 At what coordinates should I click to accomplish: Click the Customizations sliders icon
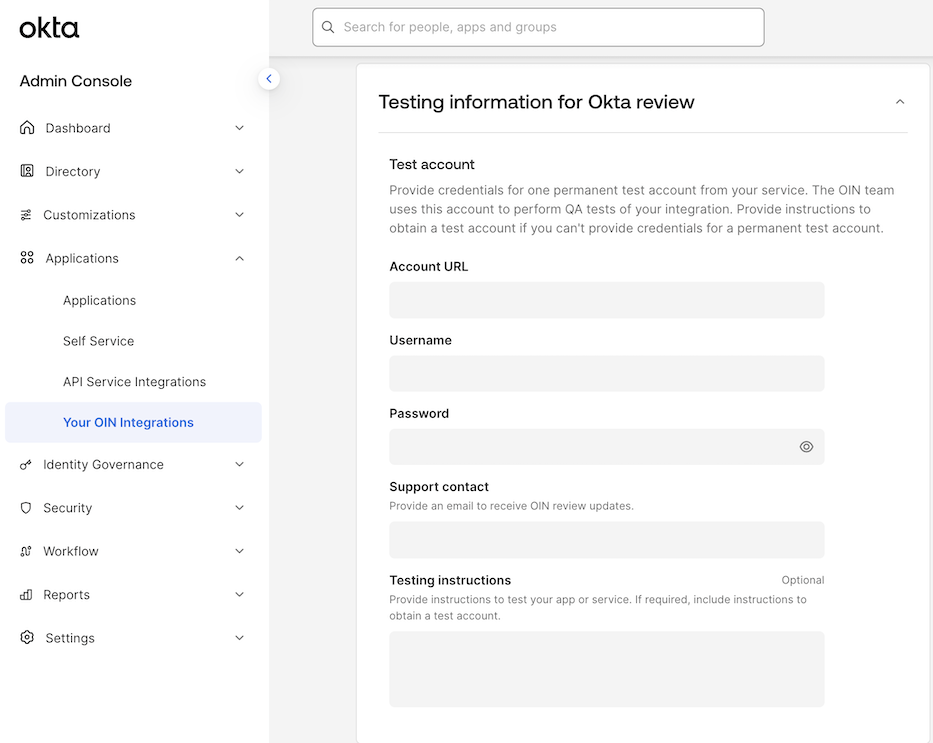click(x=26, y=215)
